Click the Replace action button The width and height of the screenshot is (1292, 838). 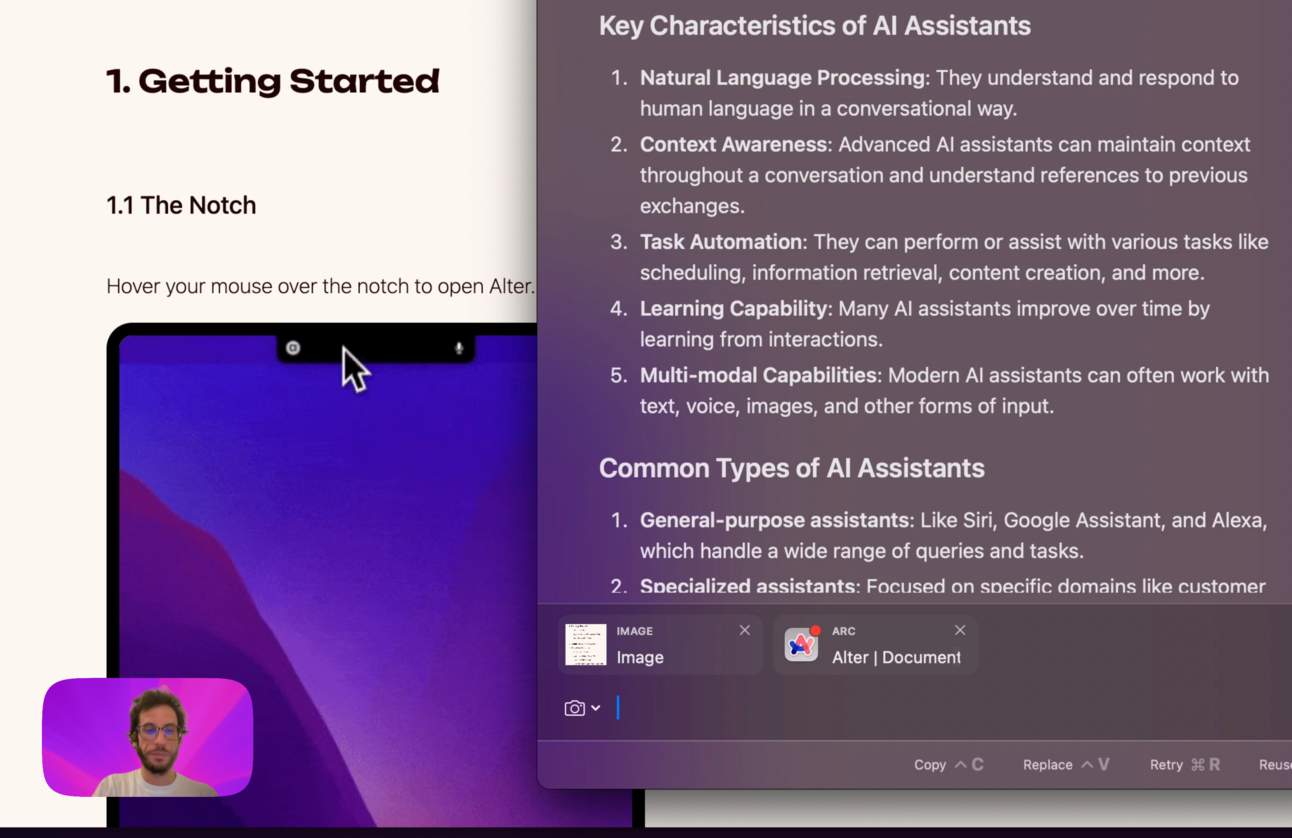[1066, 764]
